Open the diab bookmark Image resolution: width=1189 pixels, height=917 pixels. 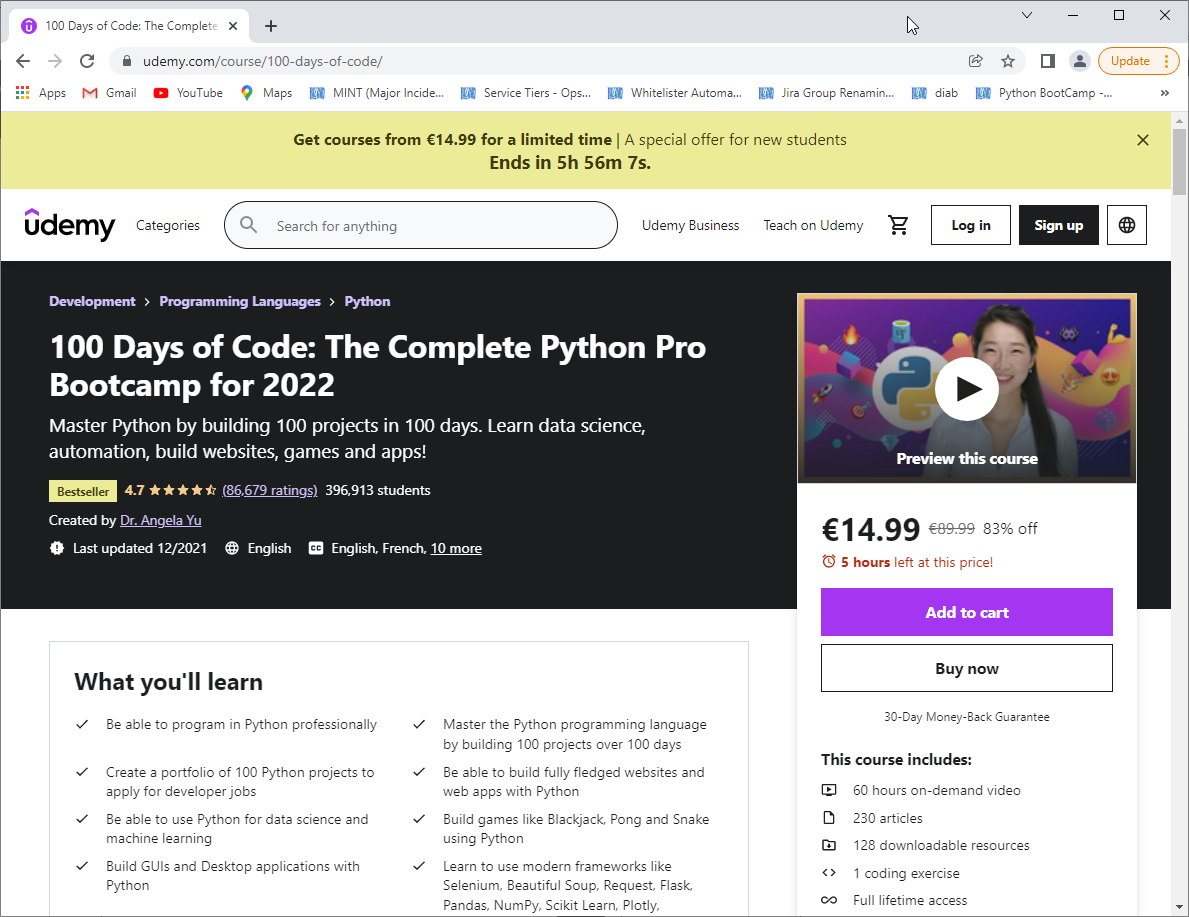(x=935, y=93)
